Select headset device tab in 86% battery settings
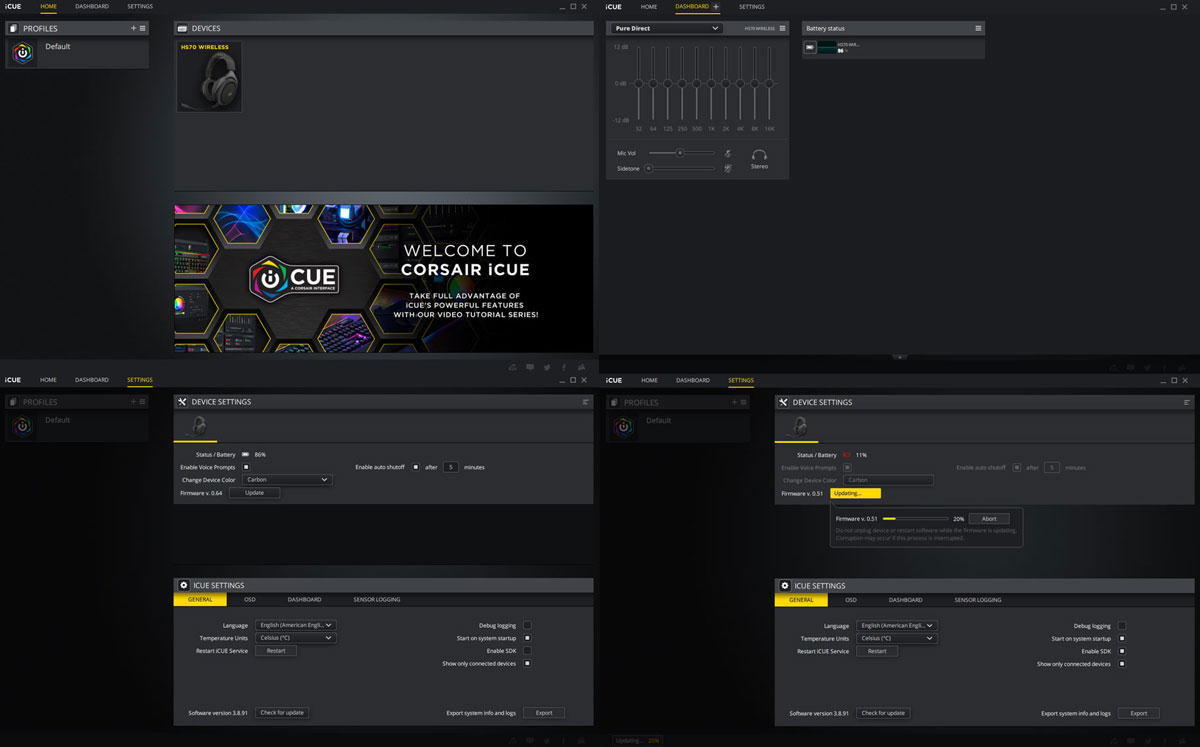Image resolution: width=1200 pixels, height=747 pixels. click(198, 426)
